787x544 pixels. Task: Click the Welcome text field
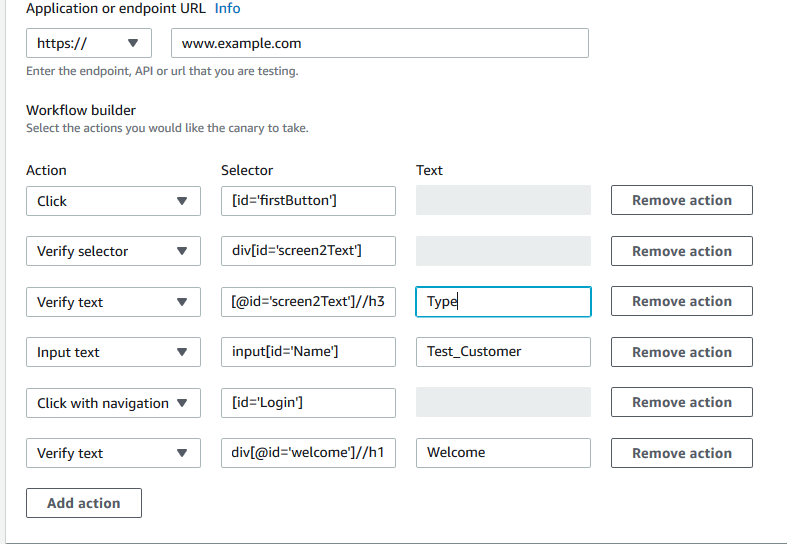(503, 453)
